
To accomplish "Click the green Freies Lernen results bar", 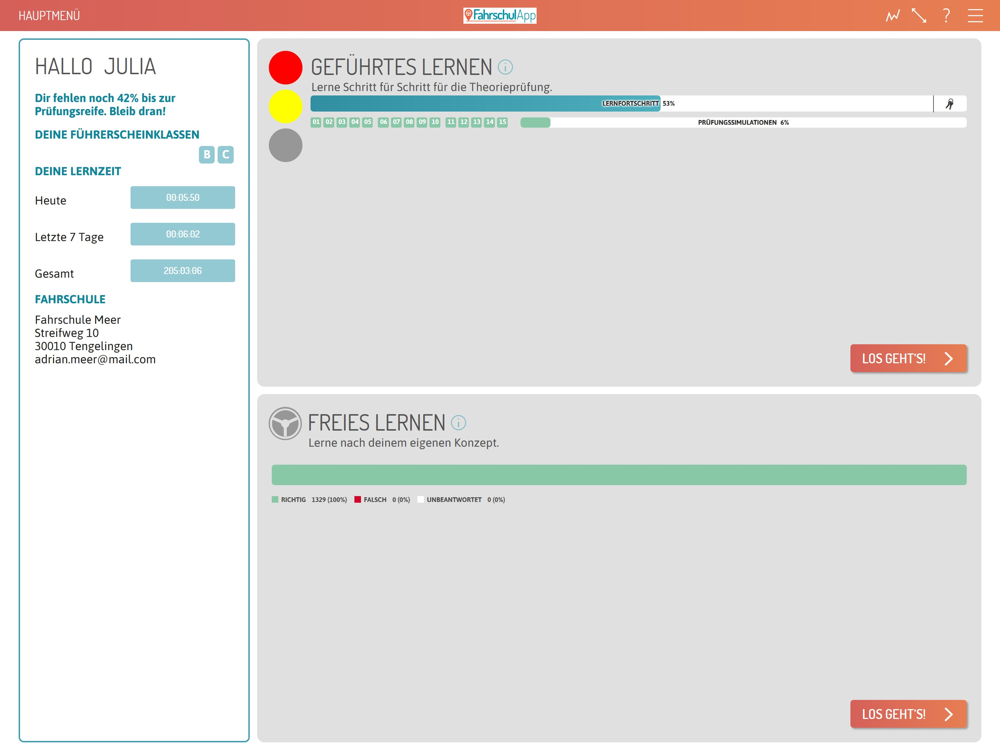I will pyautogui.click(x=619, y=475).
